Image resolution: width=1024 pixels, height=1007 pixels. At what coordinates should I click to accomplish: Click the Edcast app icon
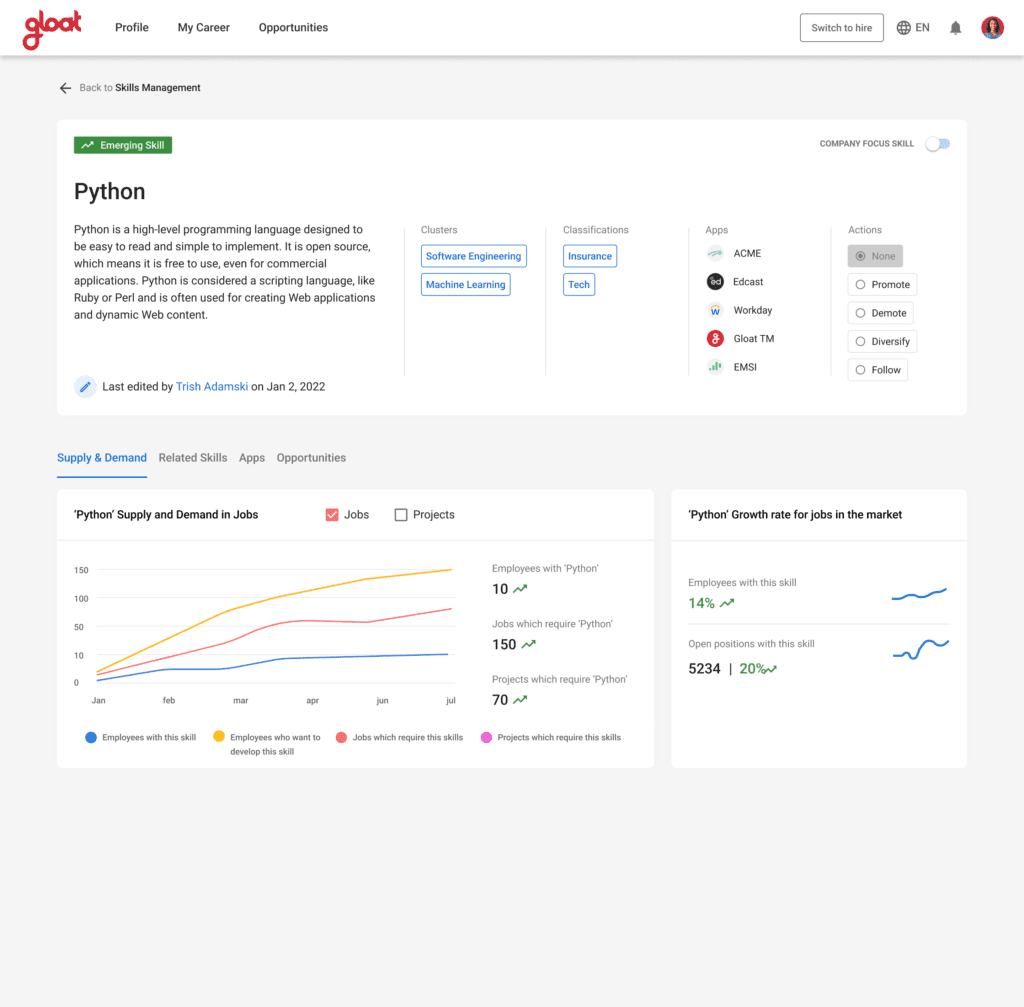pos(715,281)
